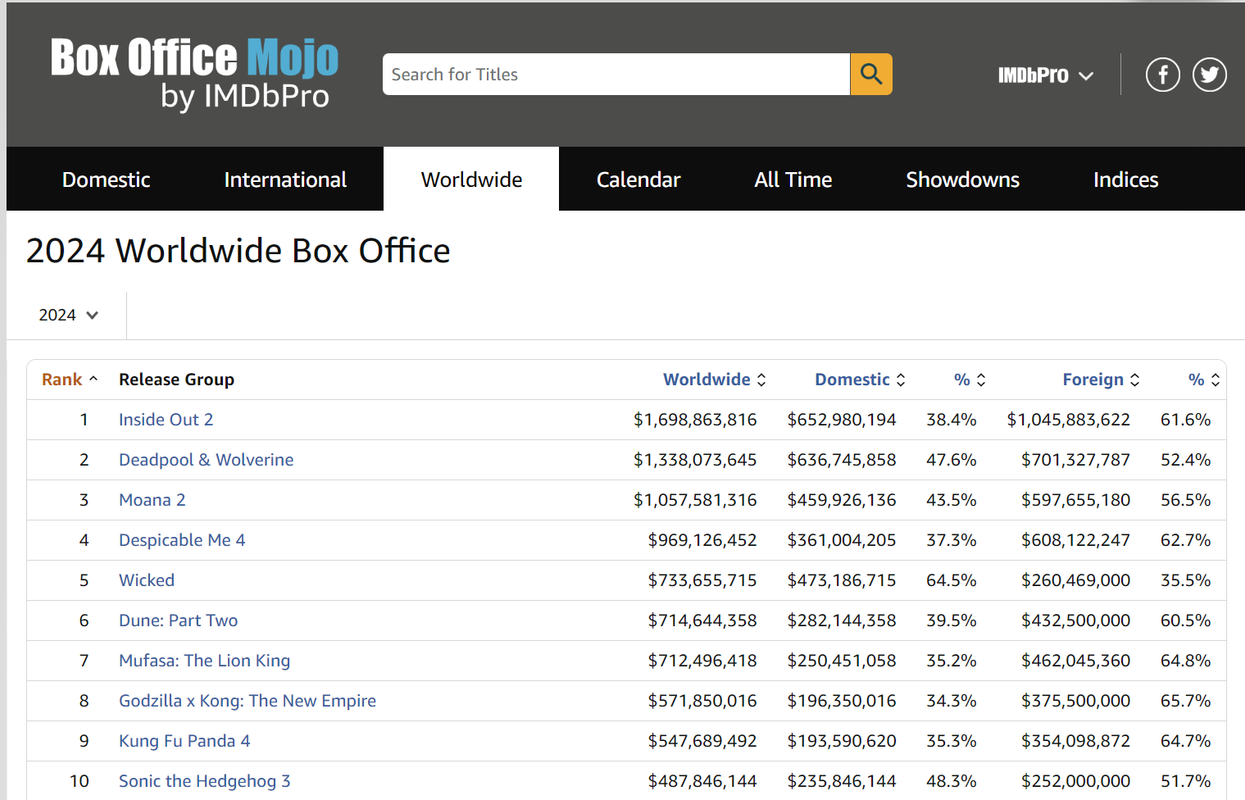Screen dimensions: 1245x800
Task: Select worldwide gross $733,655,715
Action: 703,580
